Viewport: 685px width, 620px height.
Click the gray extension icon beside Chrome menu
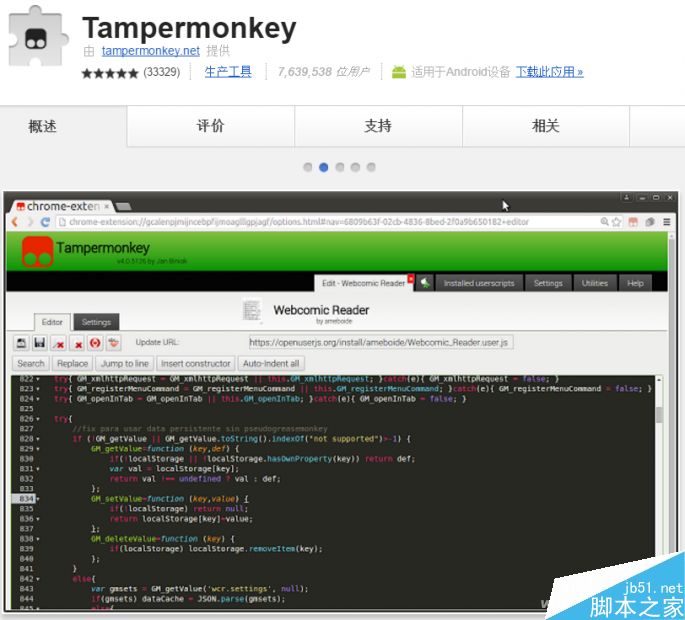coord(650,222)
